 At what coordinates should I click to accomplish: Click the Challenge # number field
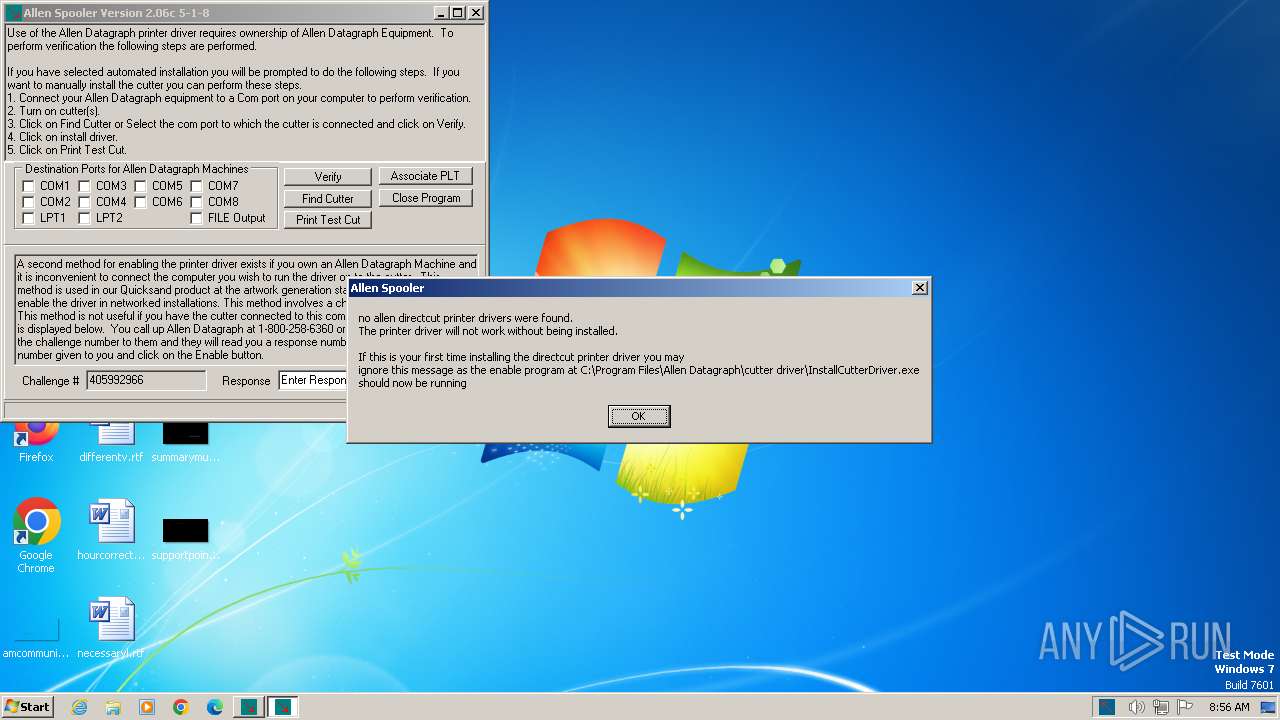click(146, 380)
